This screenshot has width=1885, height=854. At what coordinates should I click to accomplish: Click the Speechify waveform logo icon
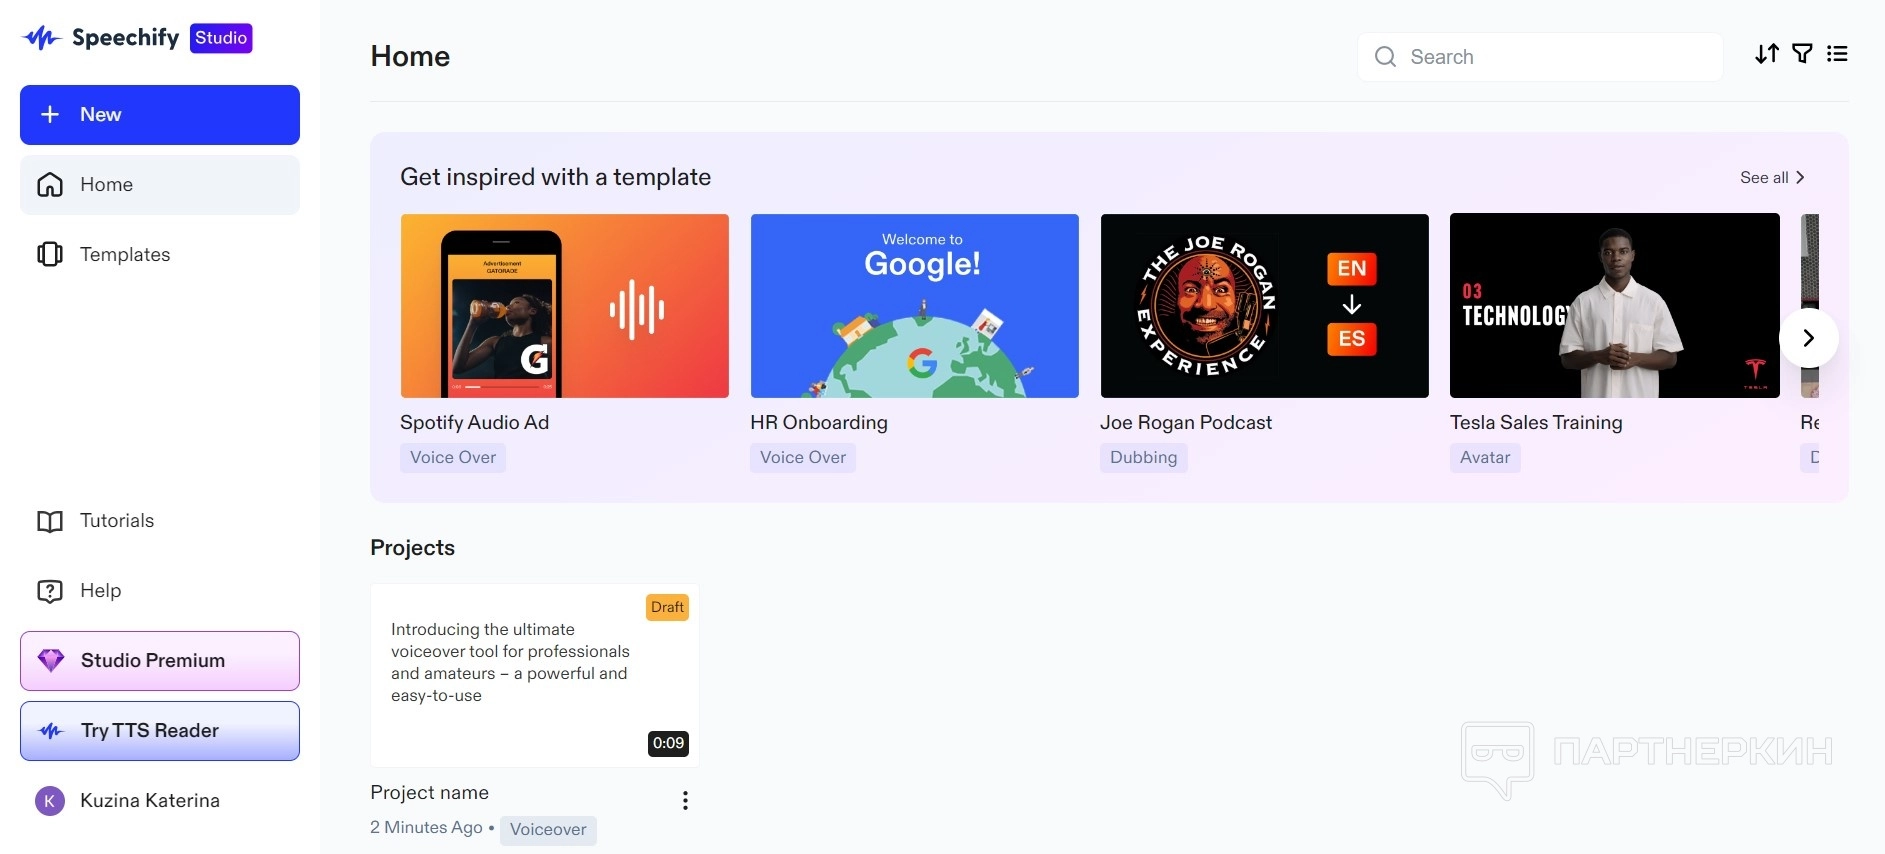pos(42,38)
